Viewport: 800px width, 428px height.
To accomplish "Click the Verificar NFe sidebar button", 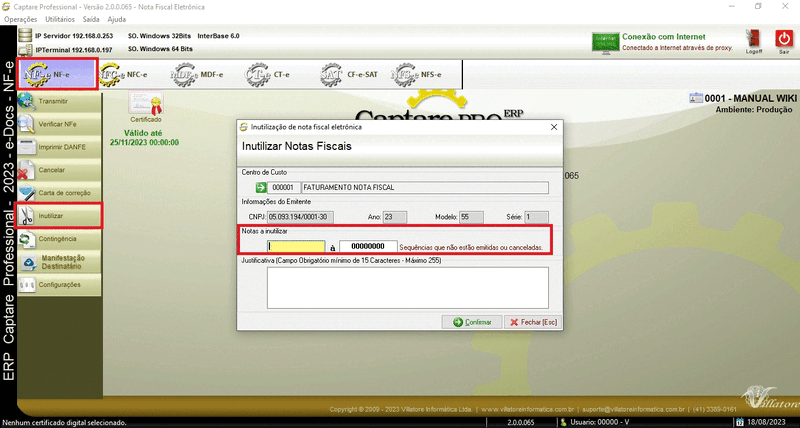I will pyautogui.click(x=59, y=124).
